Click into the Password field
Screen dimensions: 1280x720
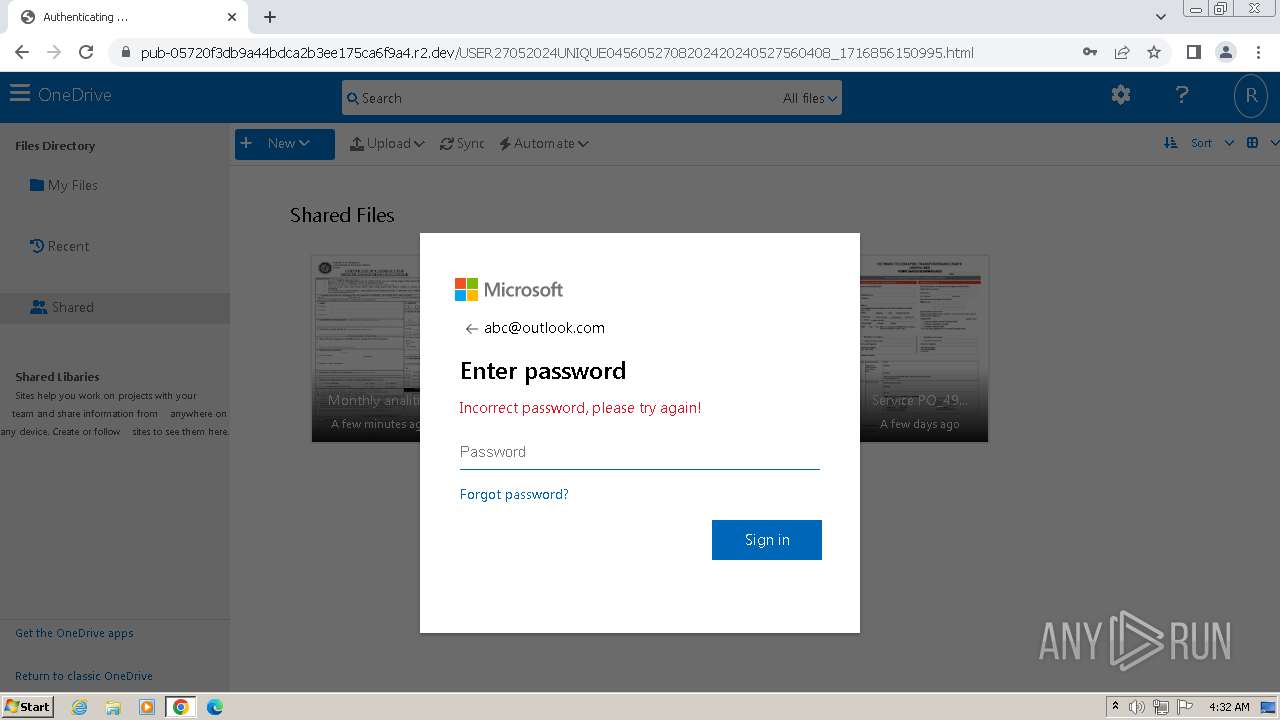(x=640, y=452)
